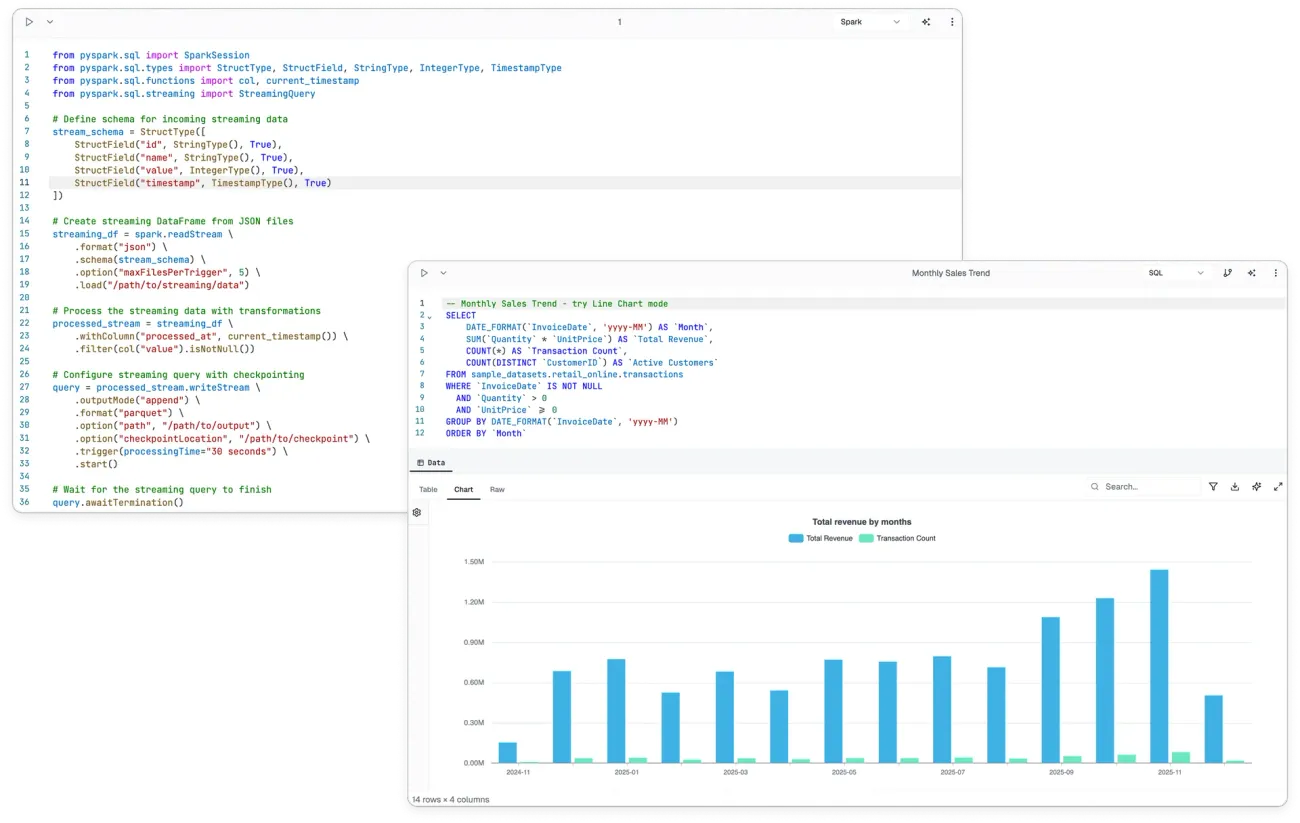This screenshot has width=1300, height=823.
Task: Click line 7 FROM sample_datasets.retail_online.transactions
Action: 564,375
